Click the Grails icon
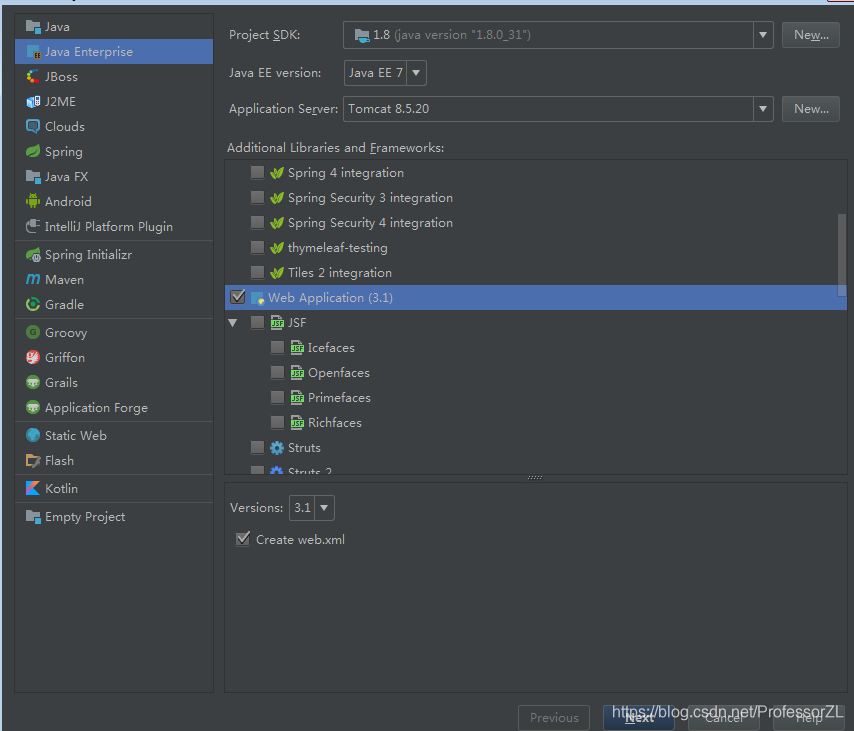854x731 pixels. click(33, 382)
